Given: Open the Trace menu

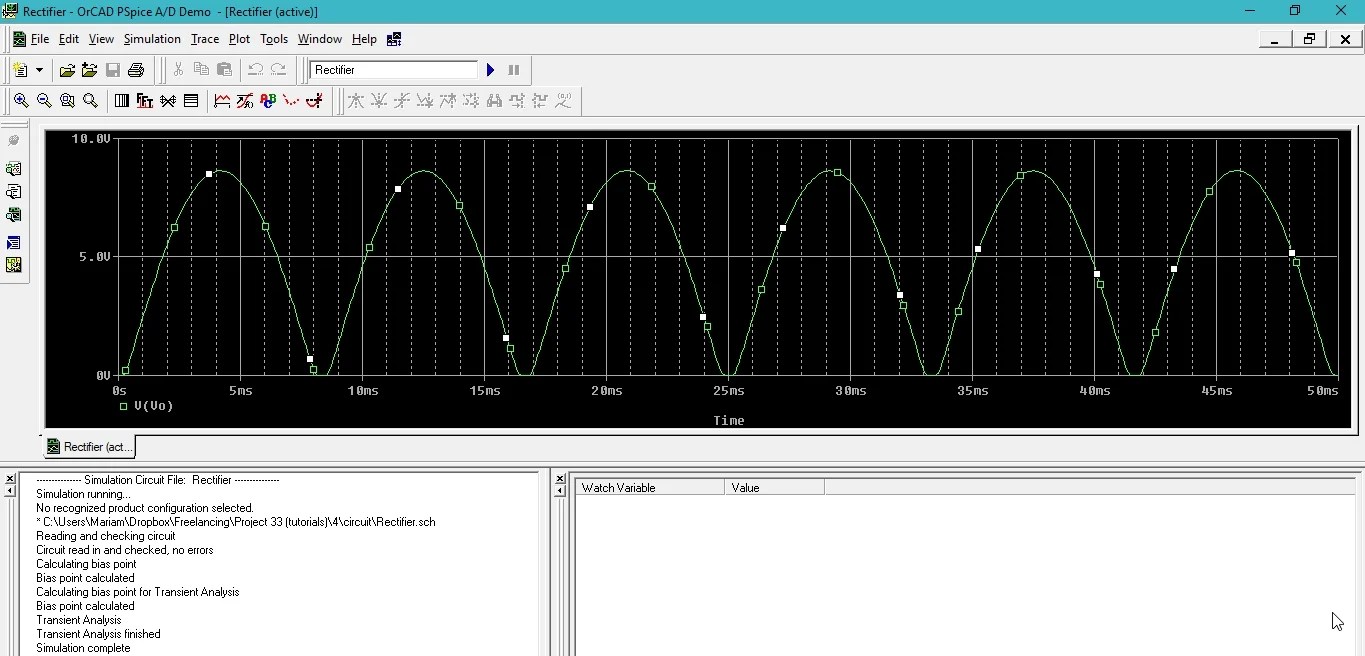Looking at the screenshot, I should (x=204, y=39).
